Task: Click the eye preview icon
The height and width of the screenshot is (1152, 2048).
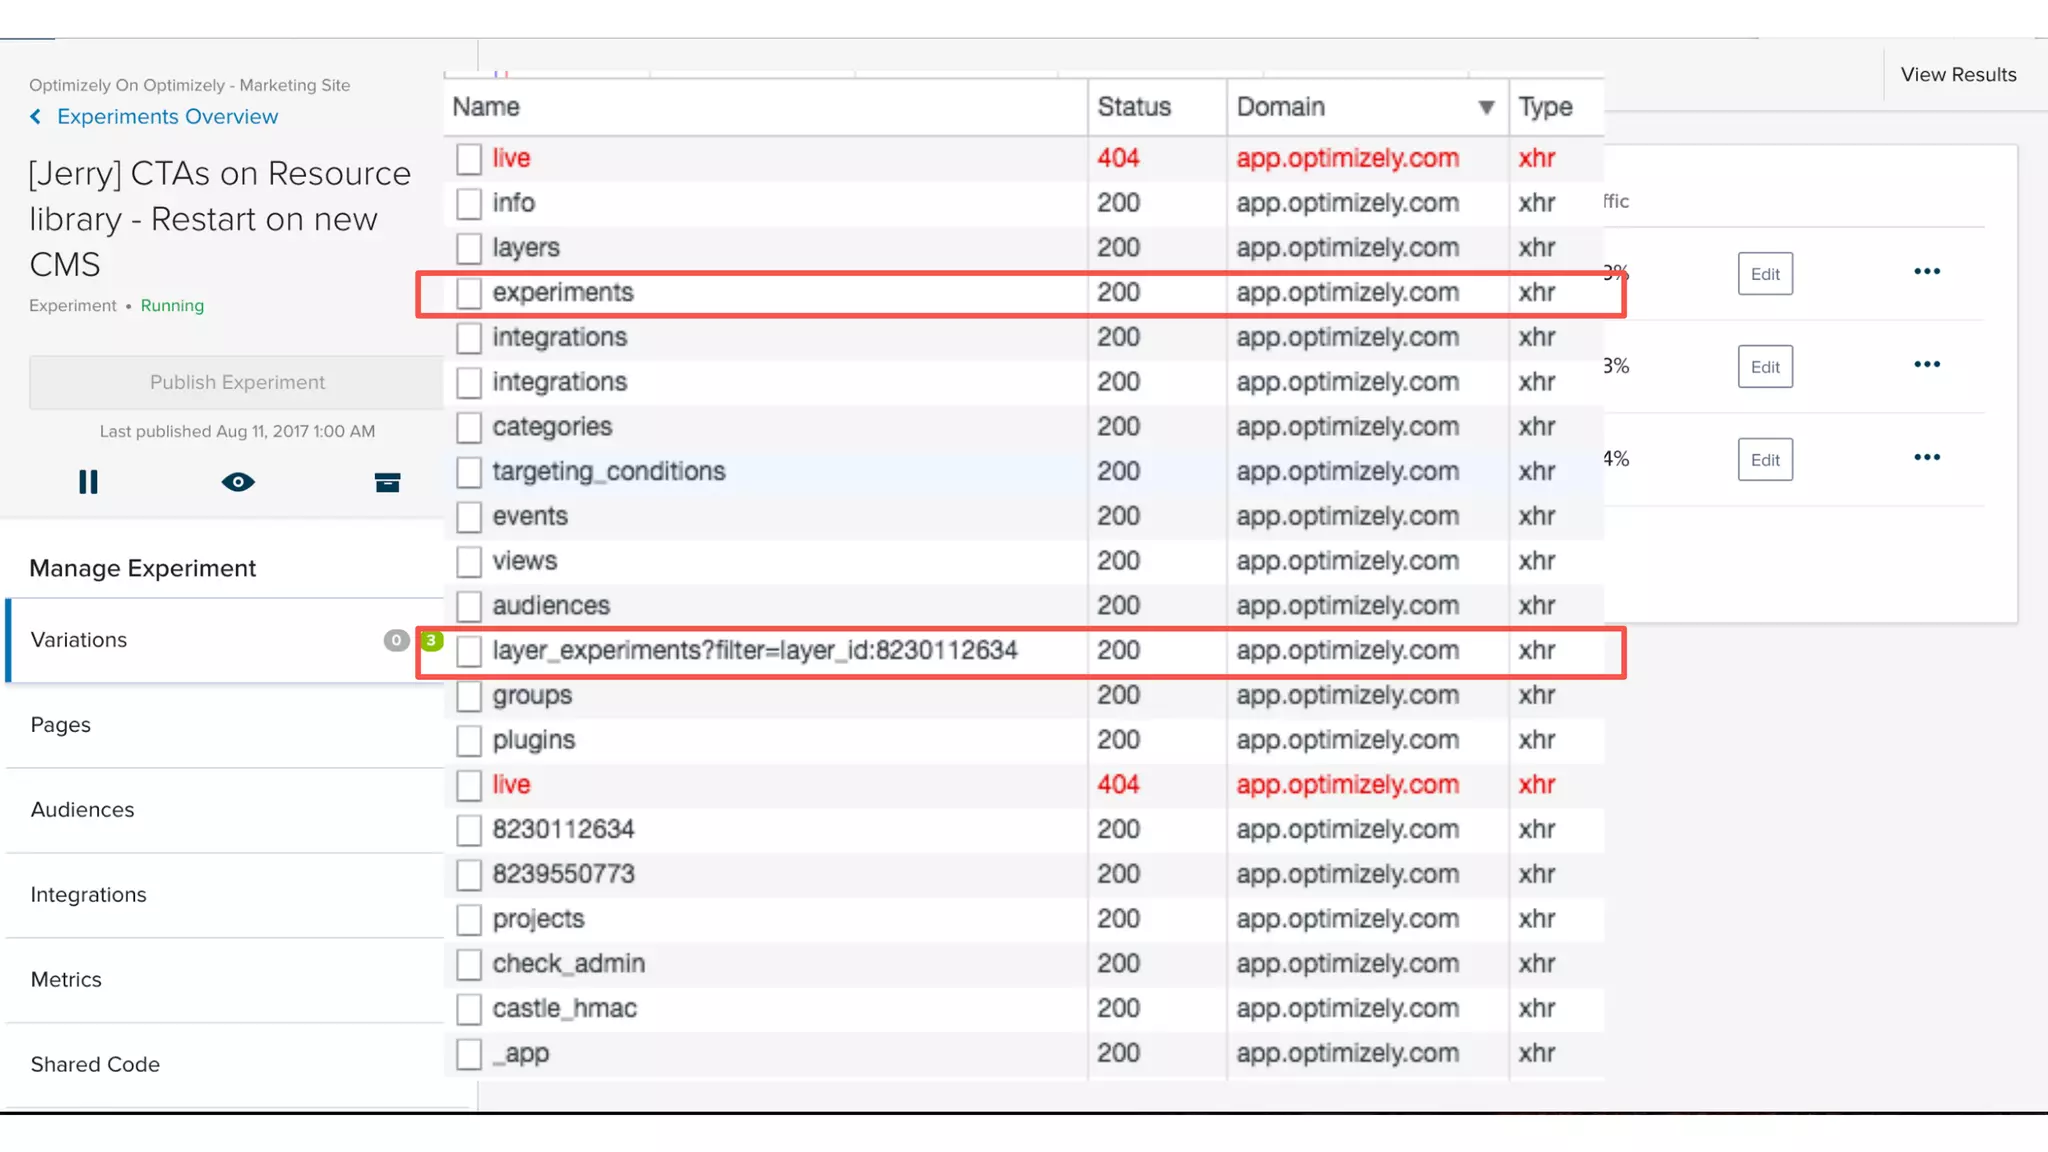Action: [x=238, y=482]
